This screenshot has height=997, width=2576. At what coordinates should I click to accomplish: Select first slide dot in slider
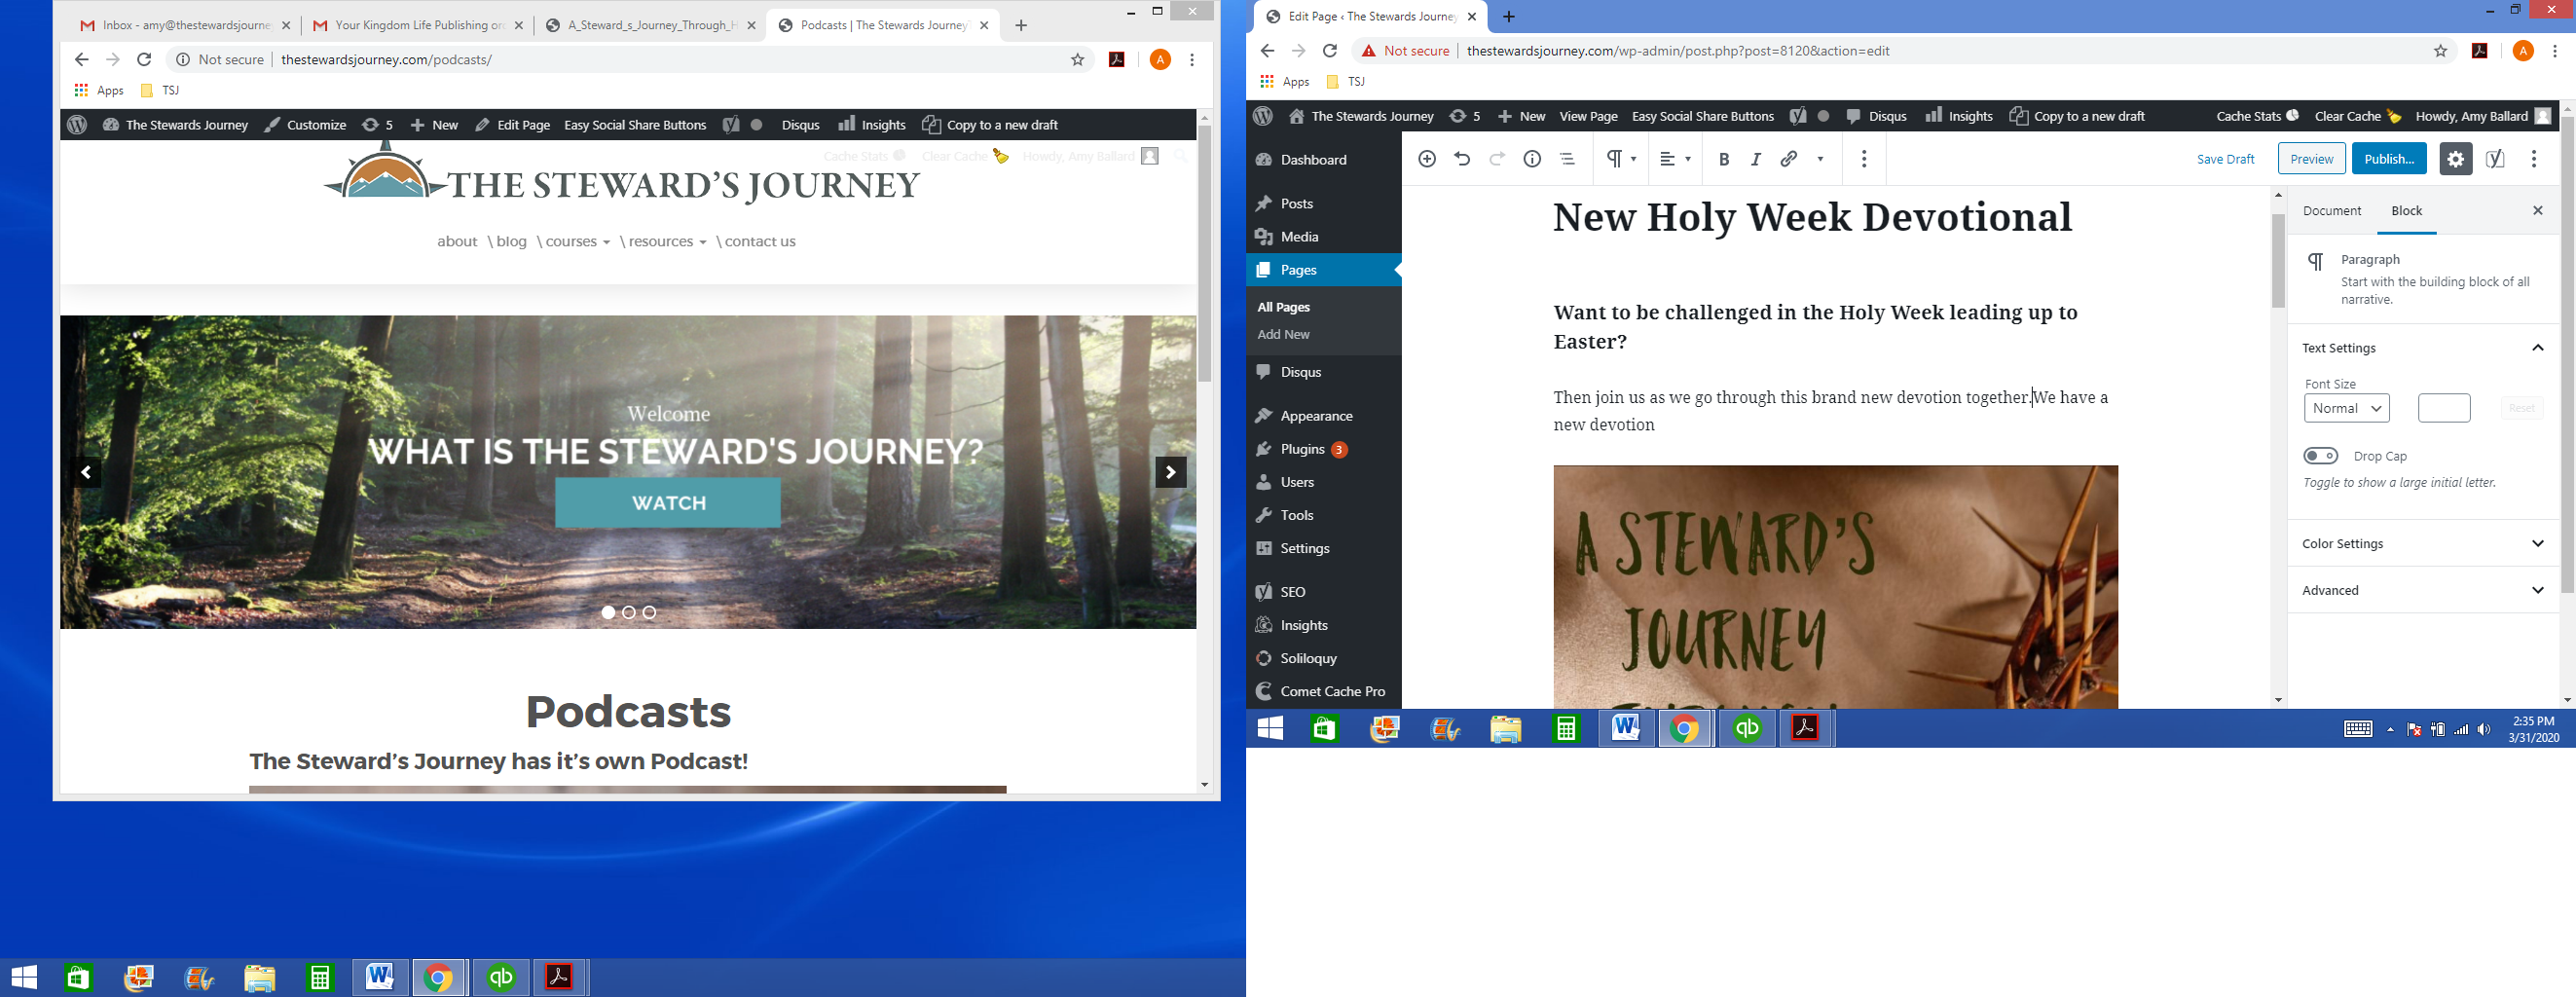point(608,612)
